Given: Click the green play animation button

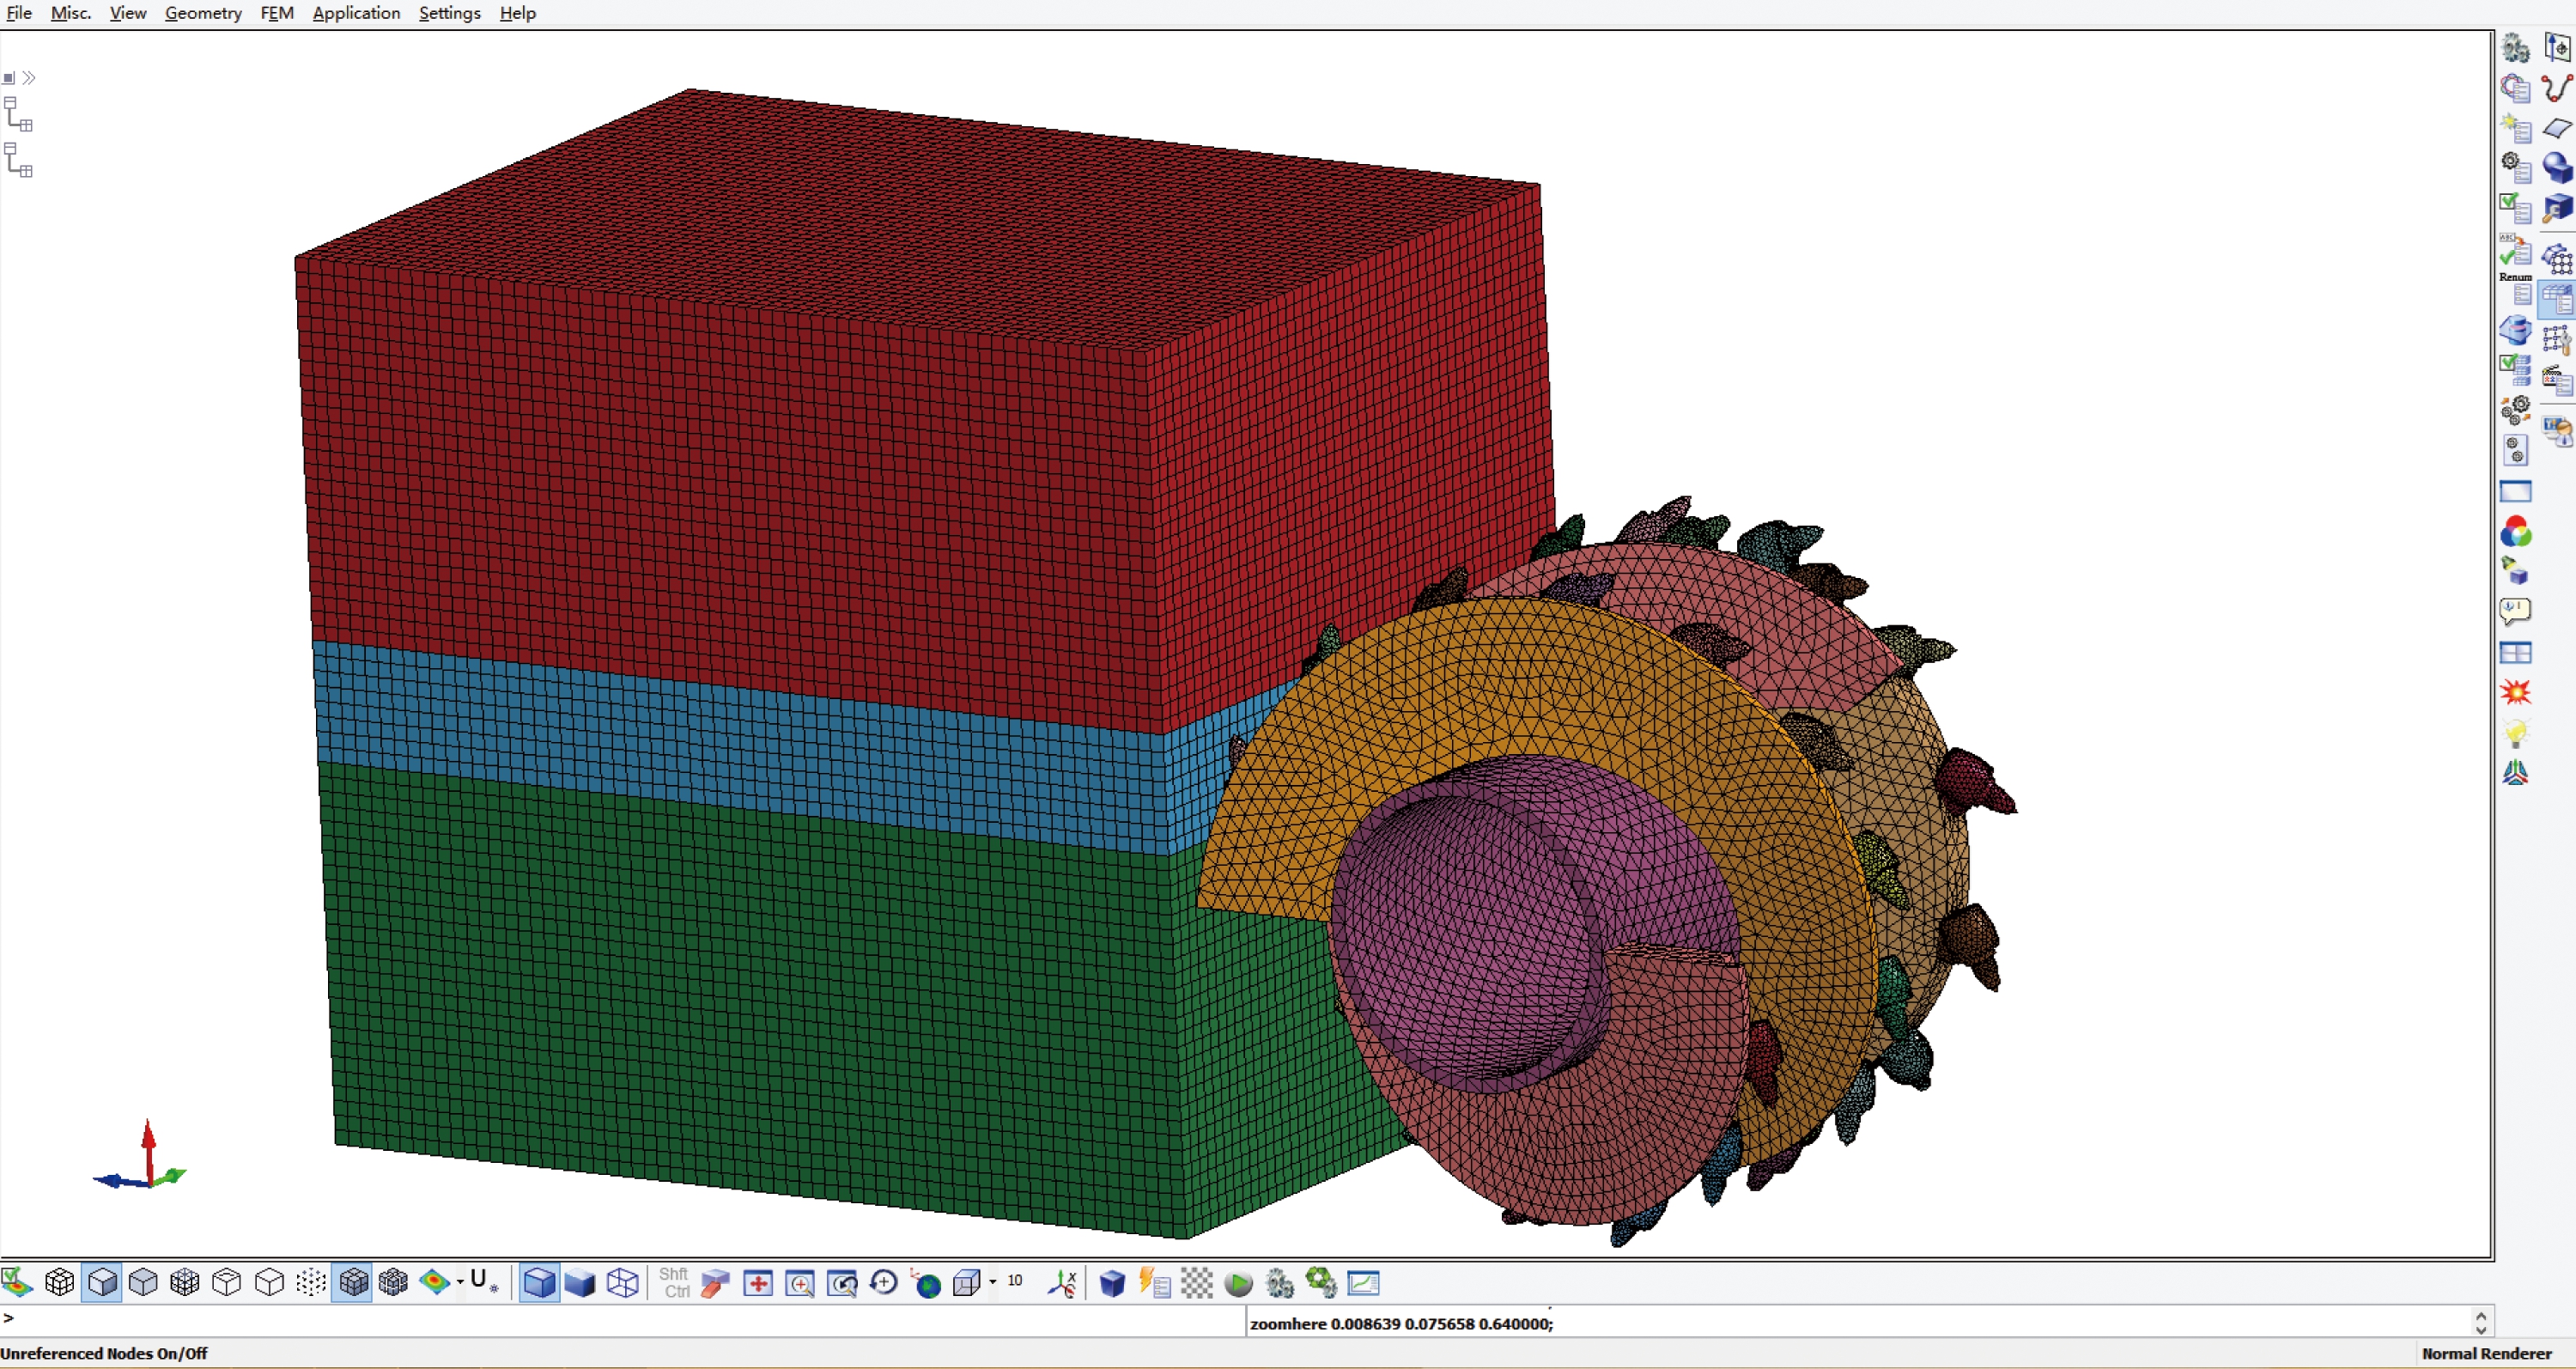Looking at the screenshot, I should click(x=1238, y=1284).
